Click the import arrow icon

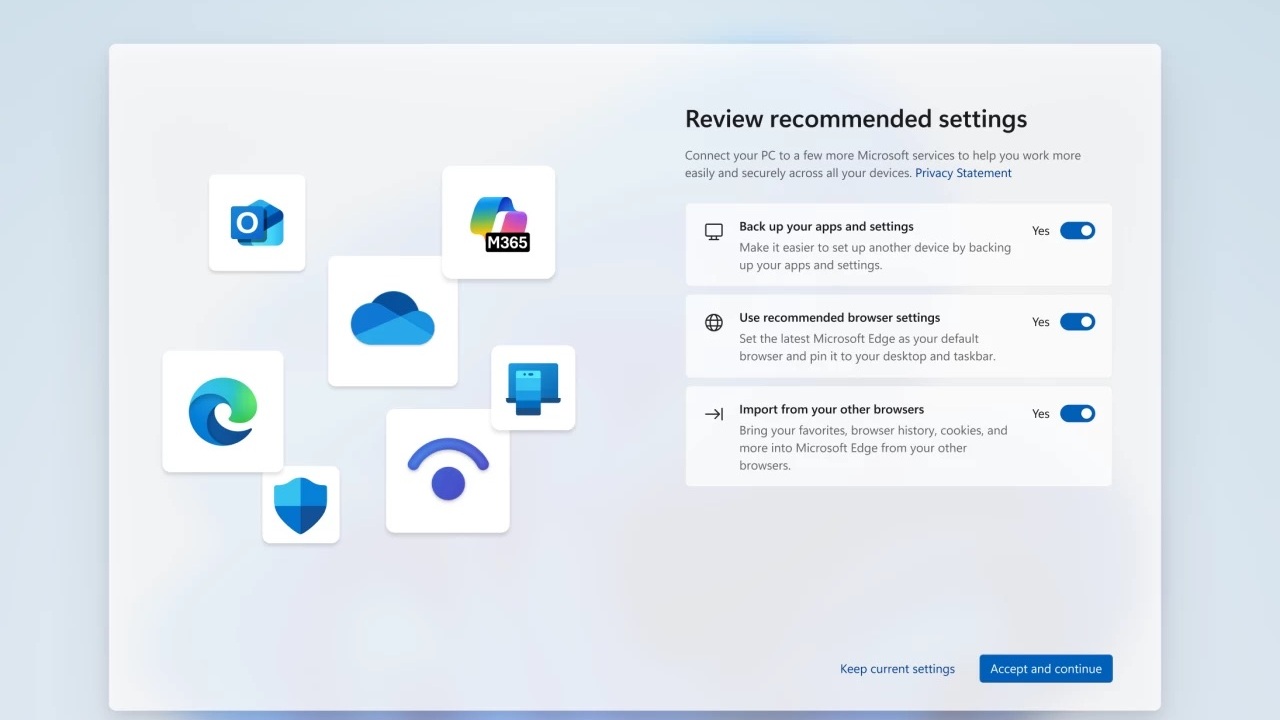tap(714, 414)
